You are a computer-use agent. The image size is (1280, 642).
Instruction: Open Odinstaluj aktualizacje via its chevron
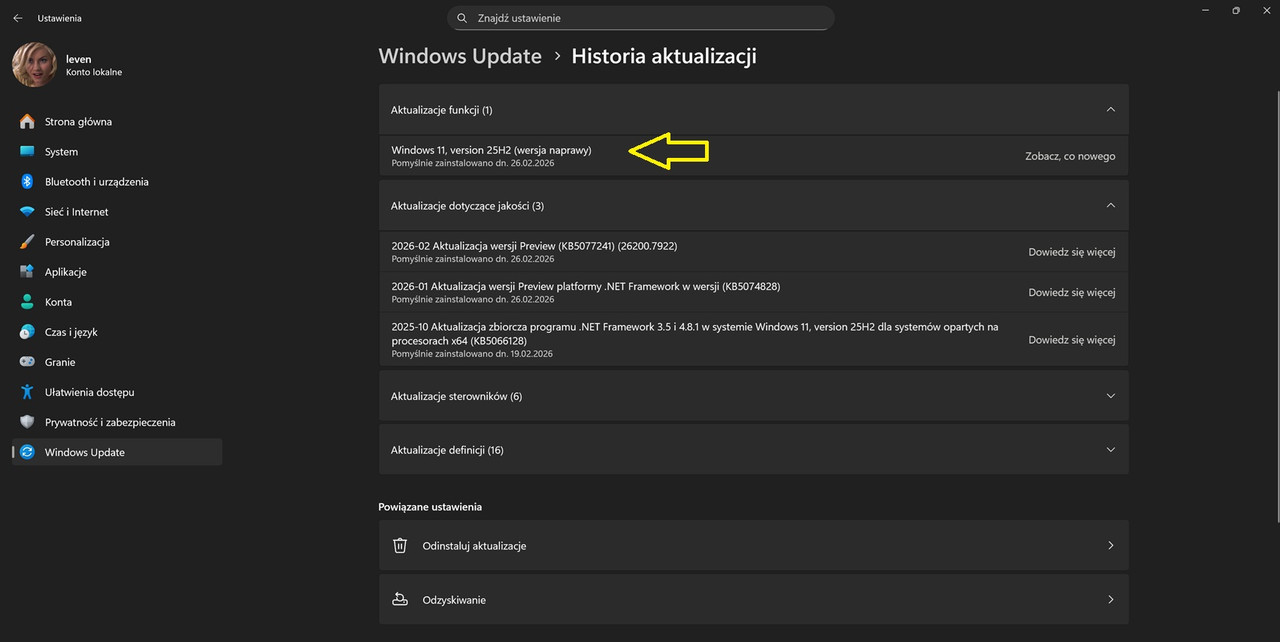click(x=1110, y=546)
